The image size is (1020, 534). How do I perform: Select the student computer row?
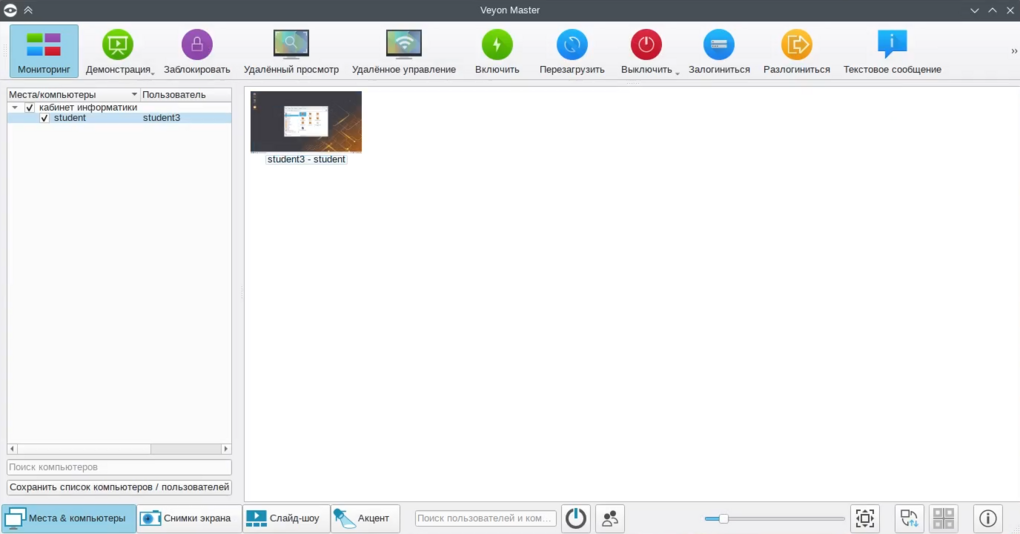point(119,118)
